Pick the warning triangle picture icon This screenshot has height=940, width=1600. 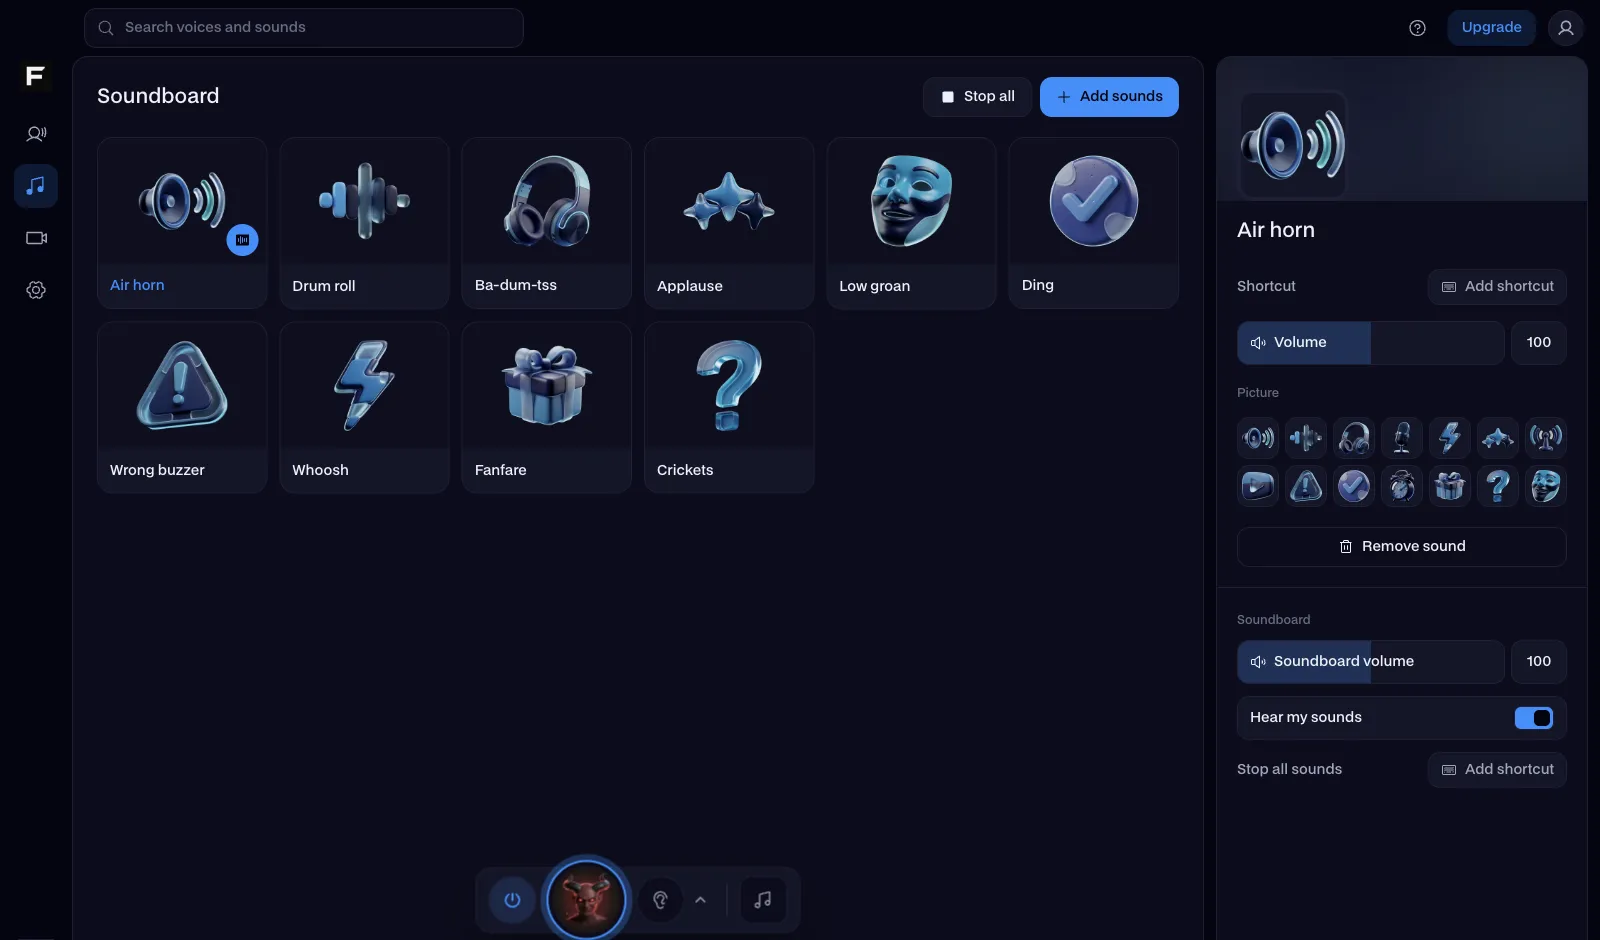click(1306, 486)
